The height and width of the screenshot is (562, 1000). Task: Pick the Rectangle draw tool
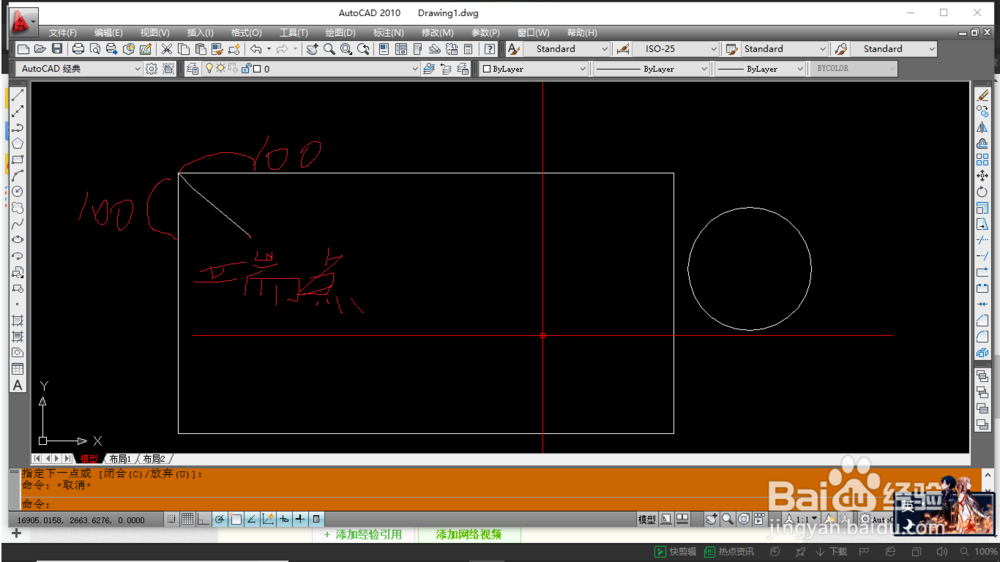18,159
